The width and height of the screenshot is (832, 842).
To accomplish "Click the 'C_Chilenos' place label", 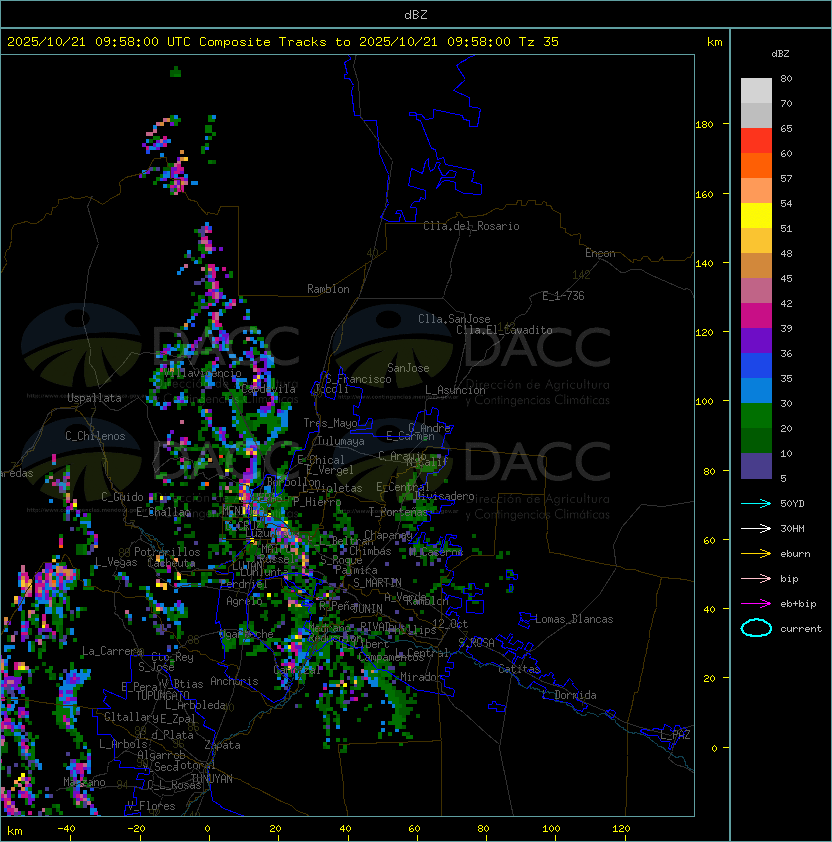I will [95, 436].
